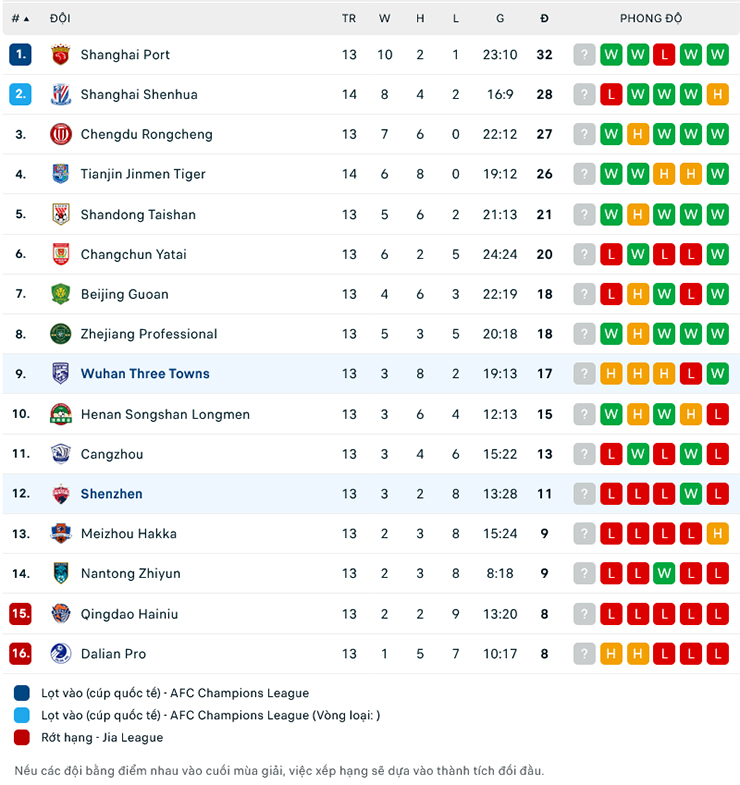
Task: Open the Shandong Taishan team link
Action: point(138,214)
